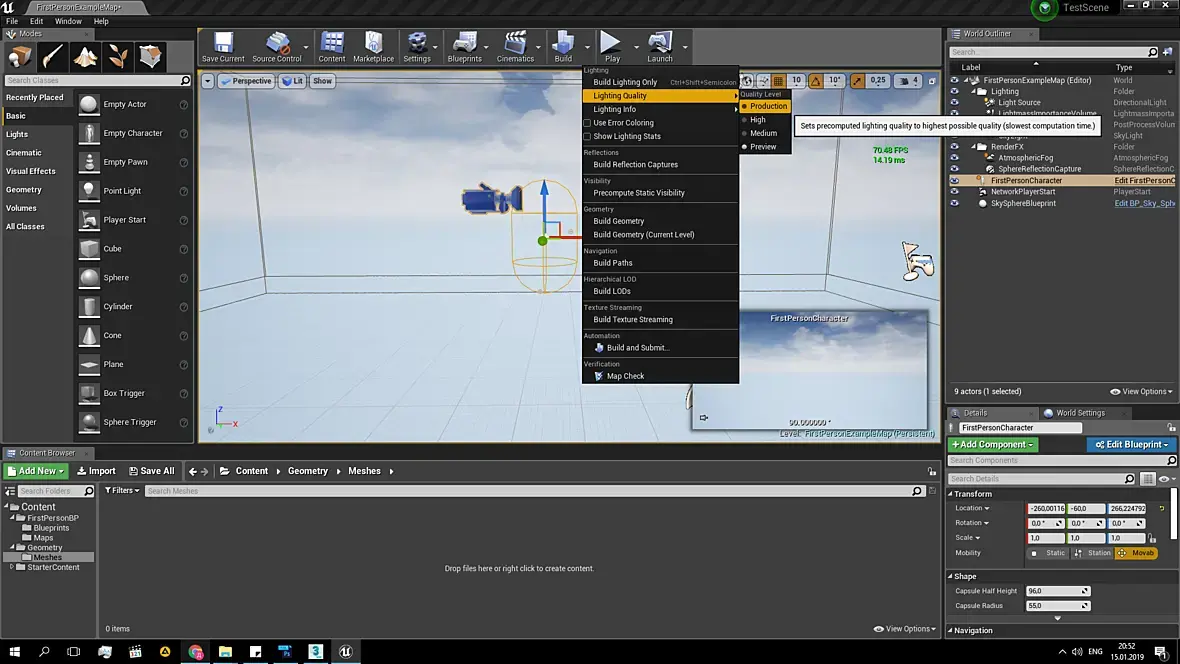Click the Blueprints toolbar icon
This screenshot has height=664, width=1180.
point(464,46)
